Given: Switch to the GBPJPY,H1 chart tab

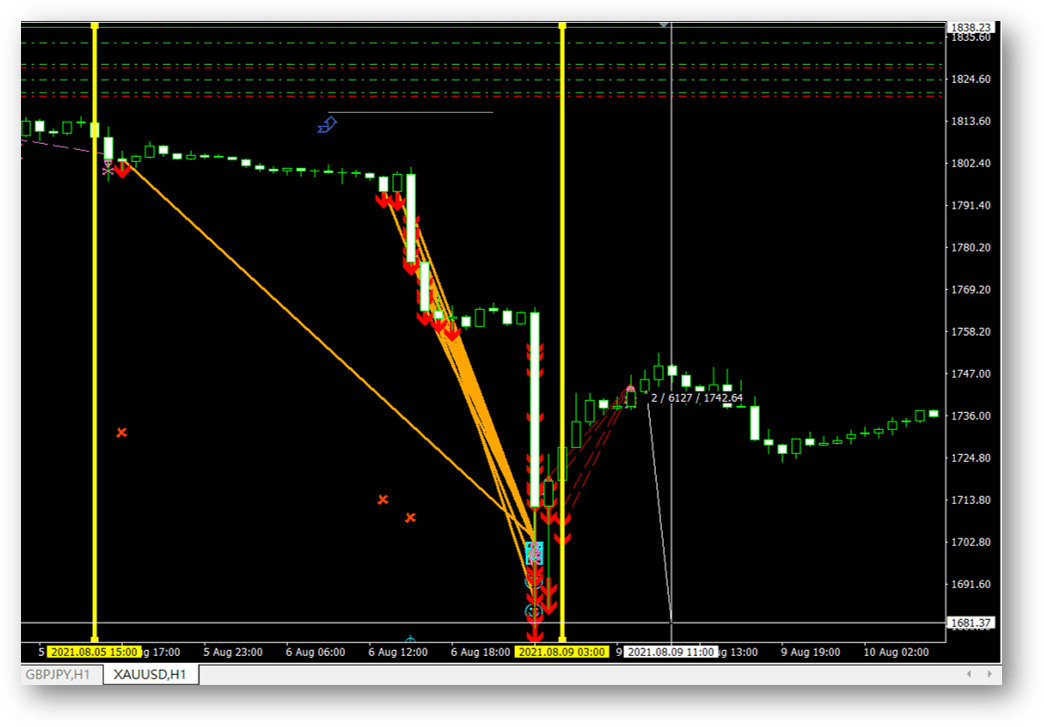Looking at the screenshot, I should pyautogui.click(x=59, y=675).
